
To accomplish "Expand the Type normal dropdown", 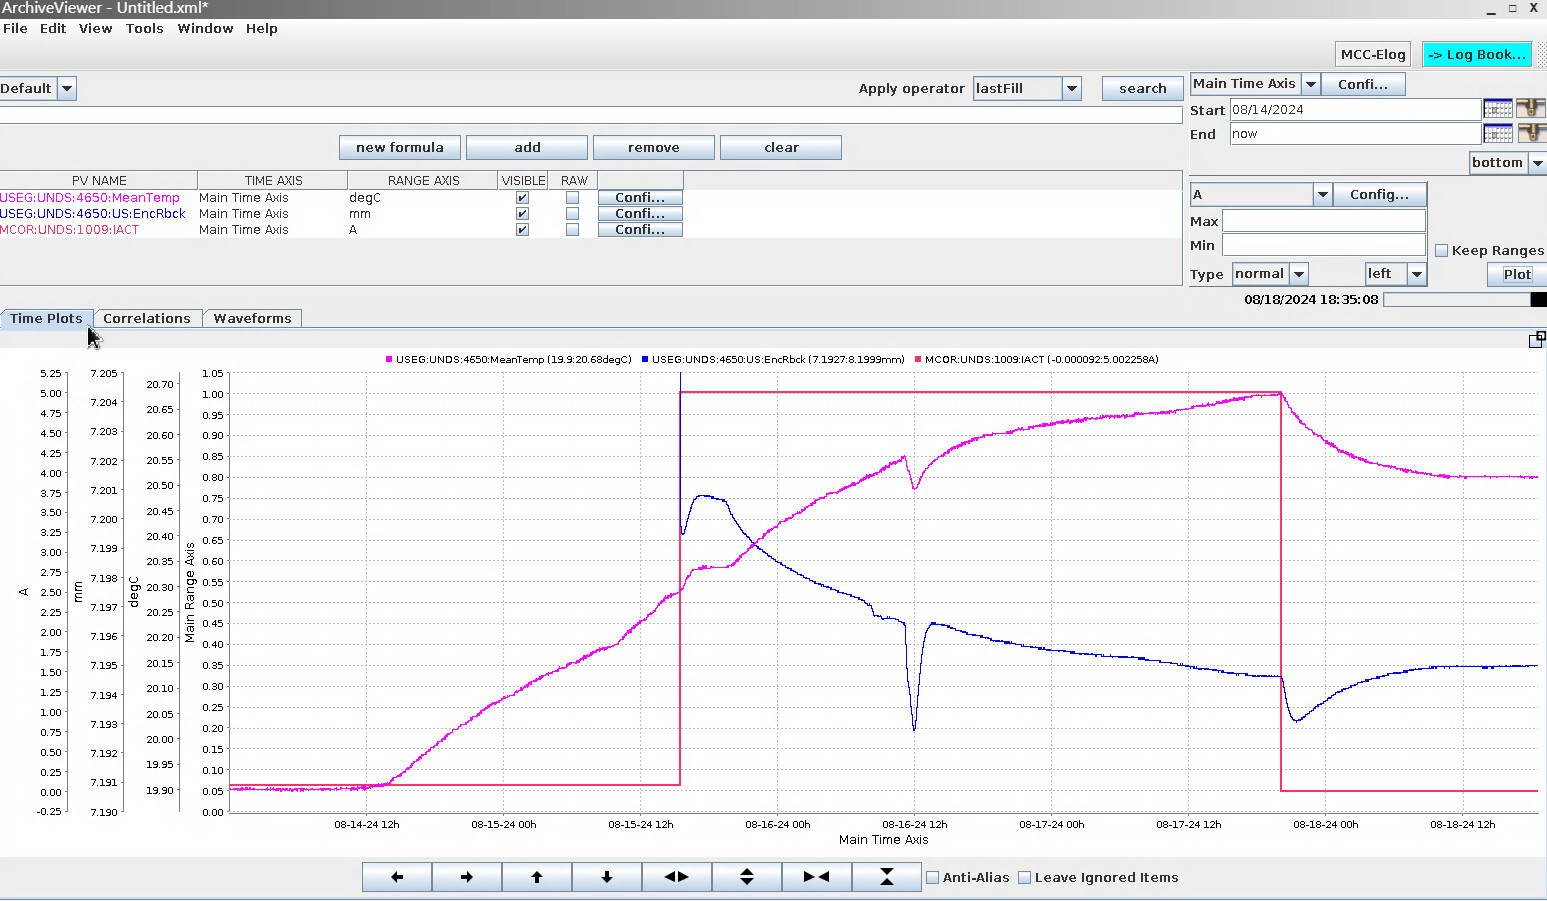I will coord(1298,274).
